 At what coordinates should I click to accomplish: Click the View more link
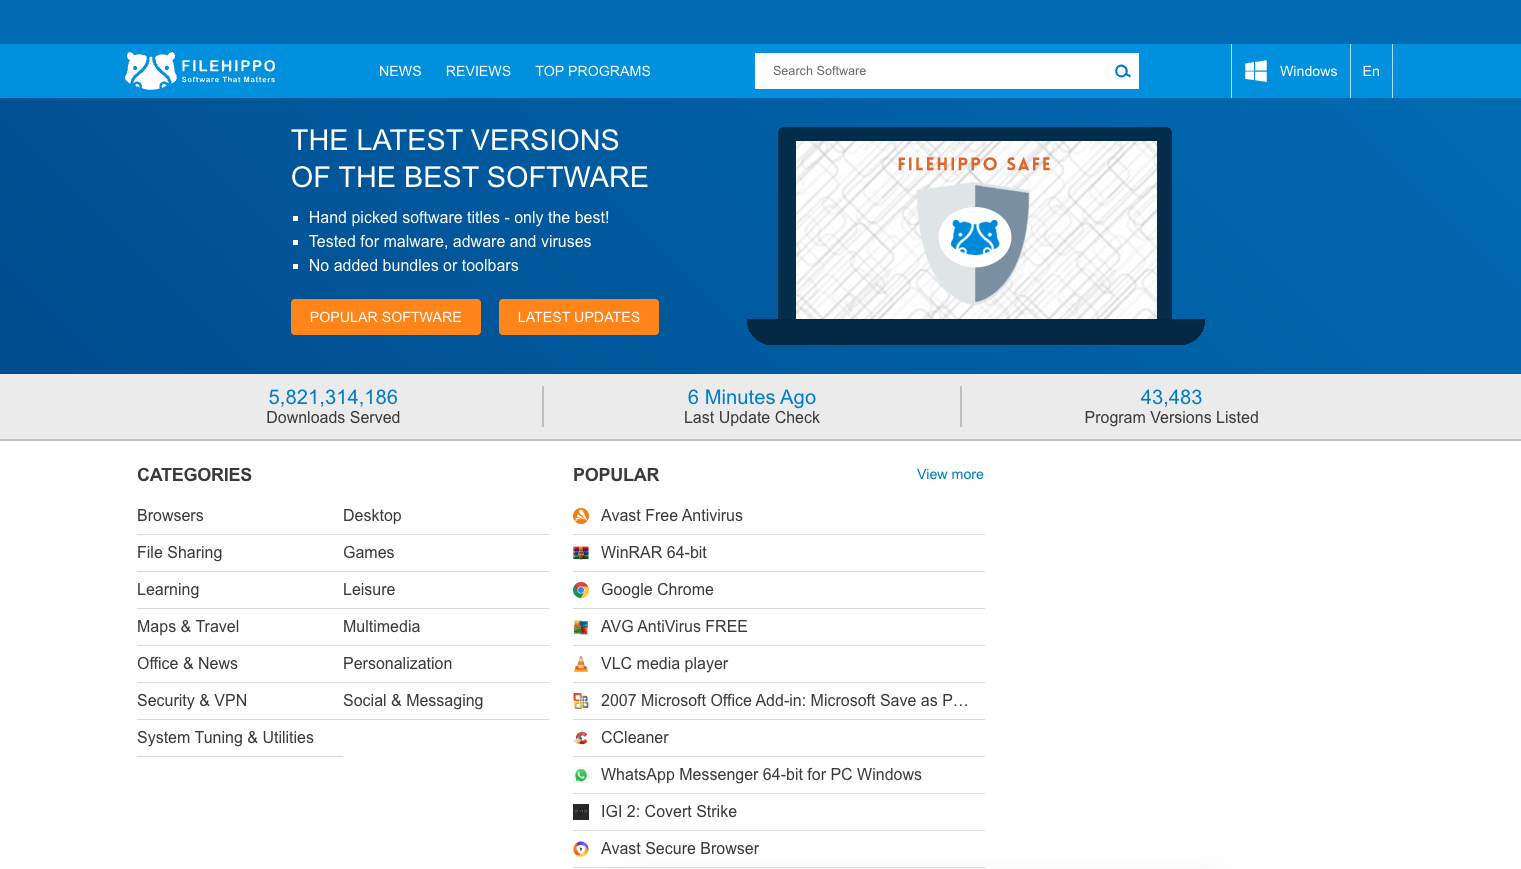(950, 474)
